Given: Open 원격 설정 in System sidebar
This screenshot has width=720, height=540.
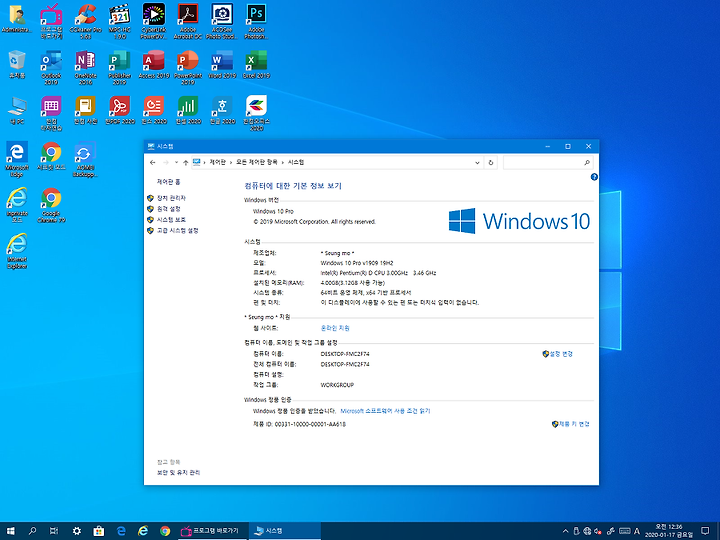Looking at the screenshot, I should (x=169, y=209).
